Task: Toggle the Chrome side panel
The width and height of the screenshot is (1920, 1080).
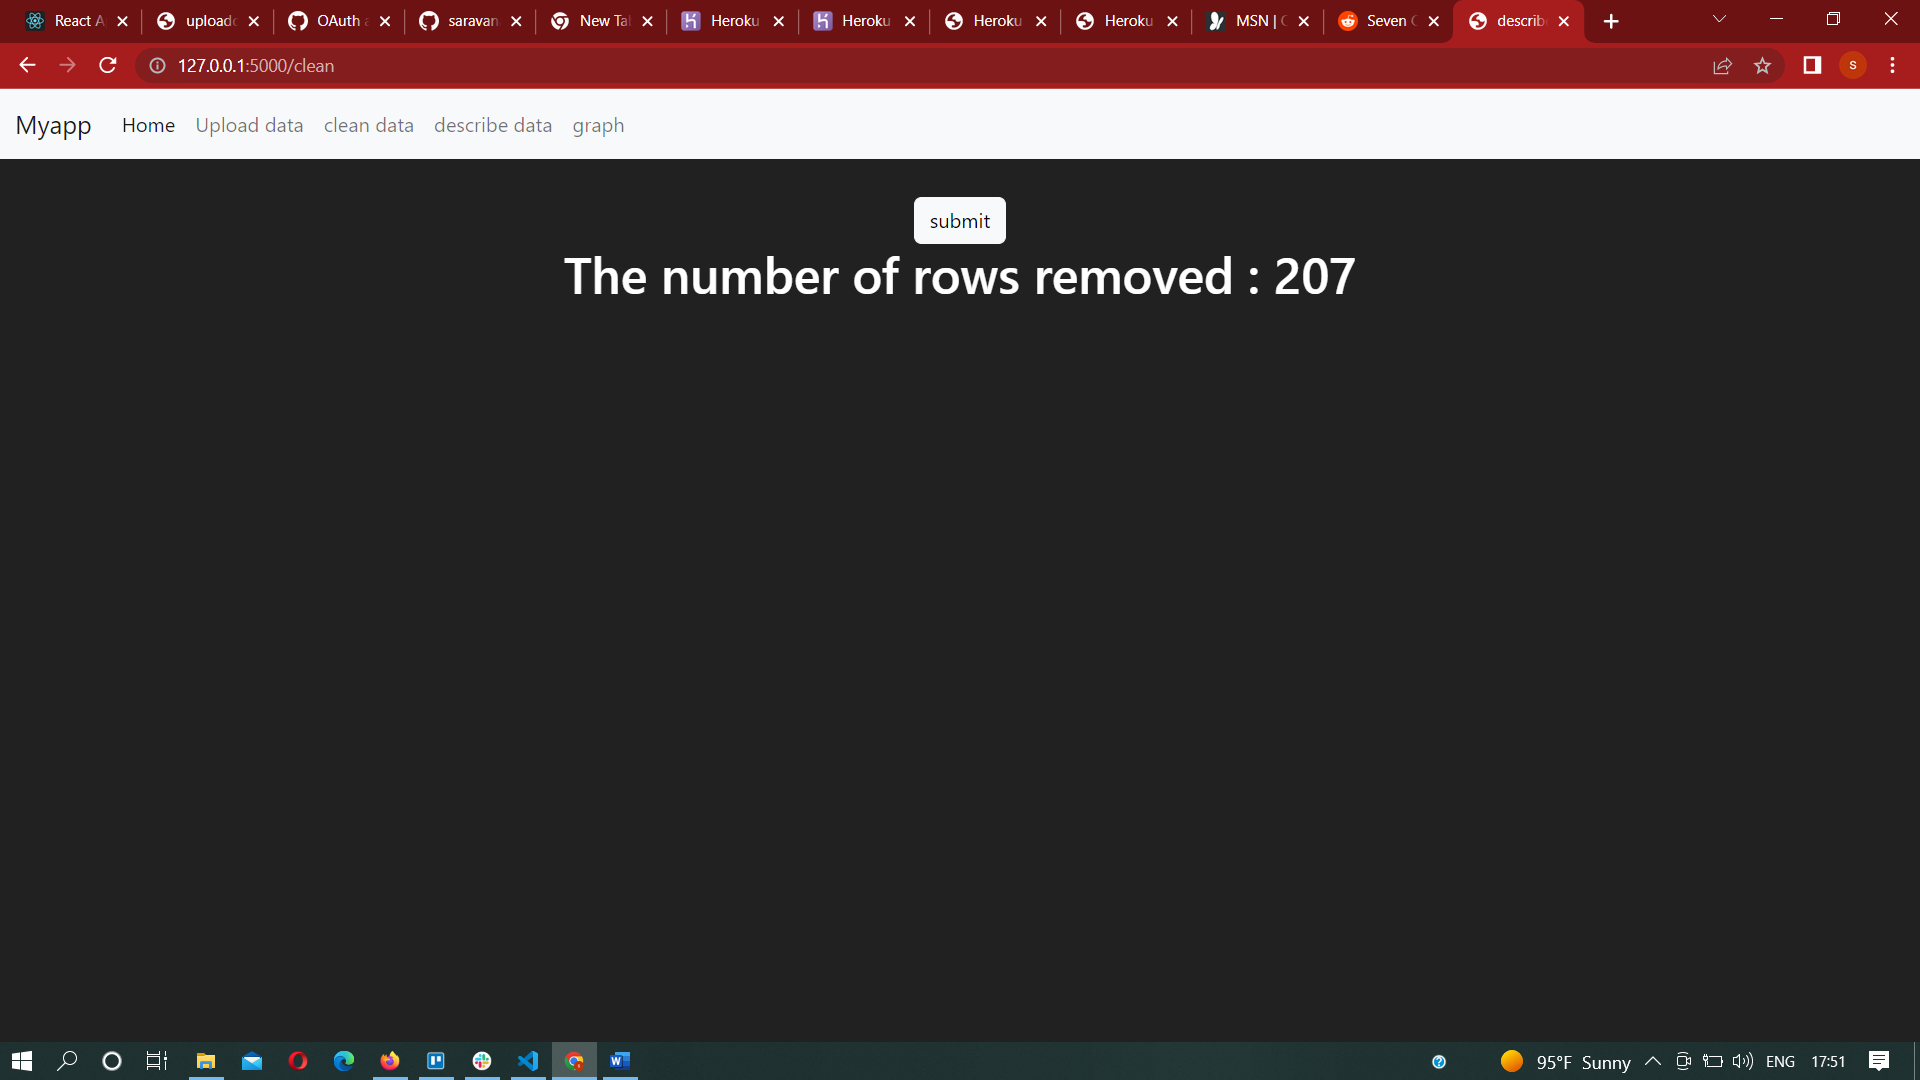Action: point(1811,66)
